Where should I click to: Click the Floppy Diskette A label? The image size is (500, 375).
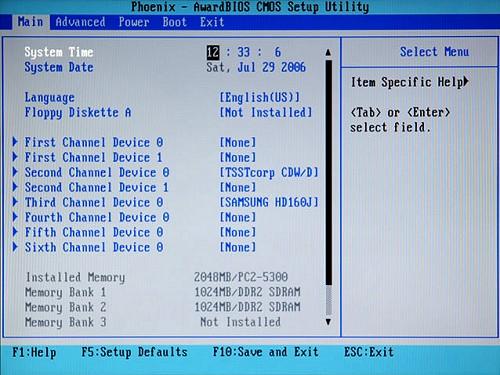(x=78, y=112)
